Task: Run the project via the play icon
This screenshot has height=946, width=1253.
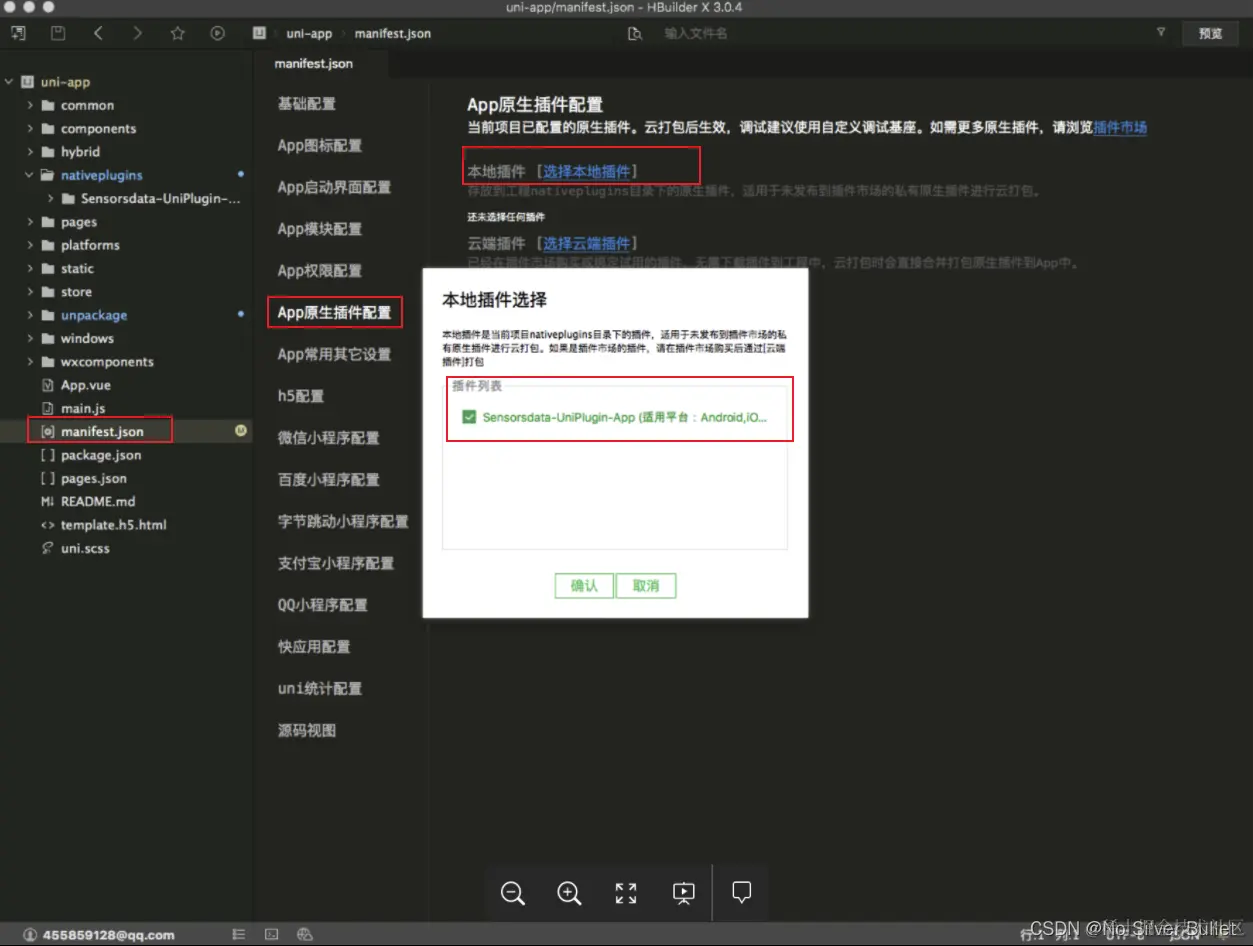Action: click(x=218, y=33)
